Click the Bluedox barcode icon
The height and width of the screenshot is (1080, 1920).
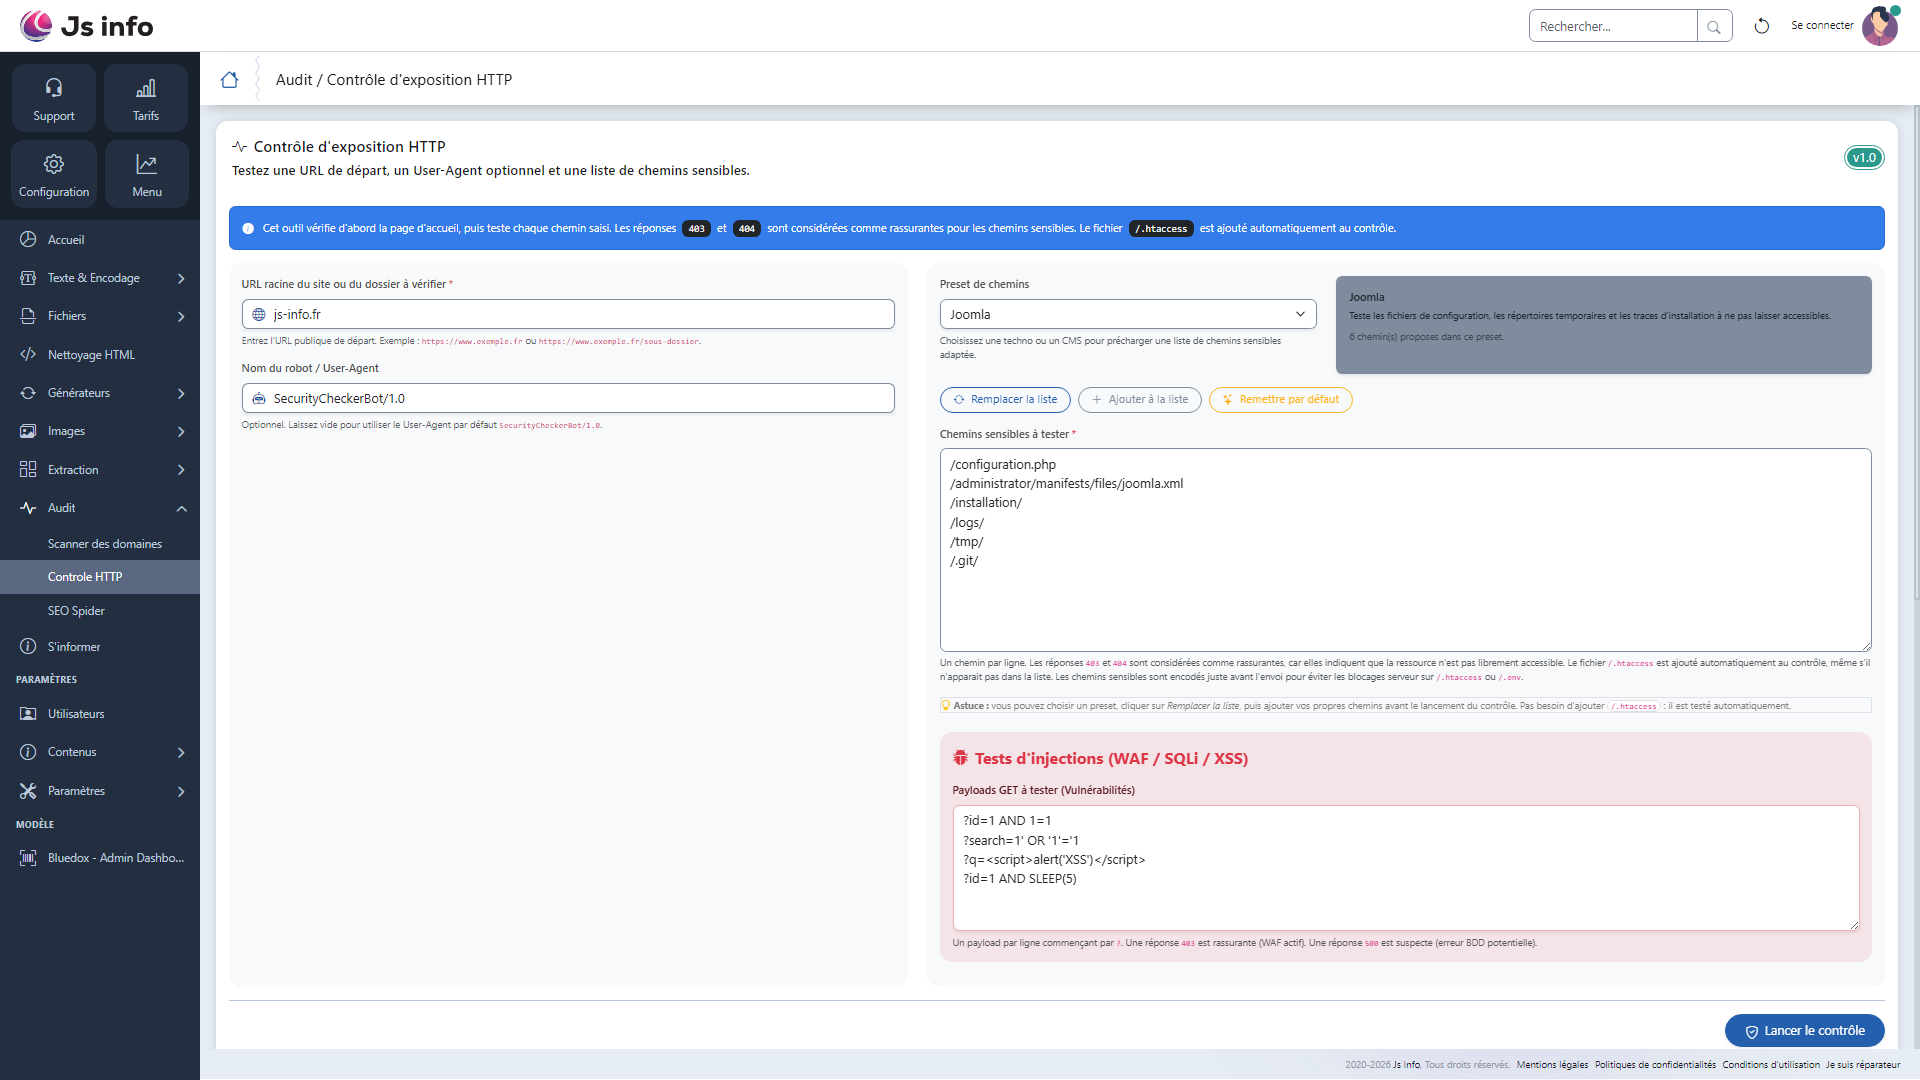[x=28, y=858]
